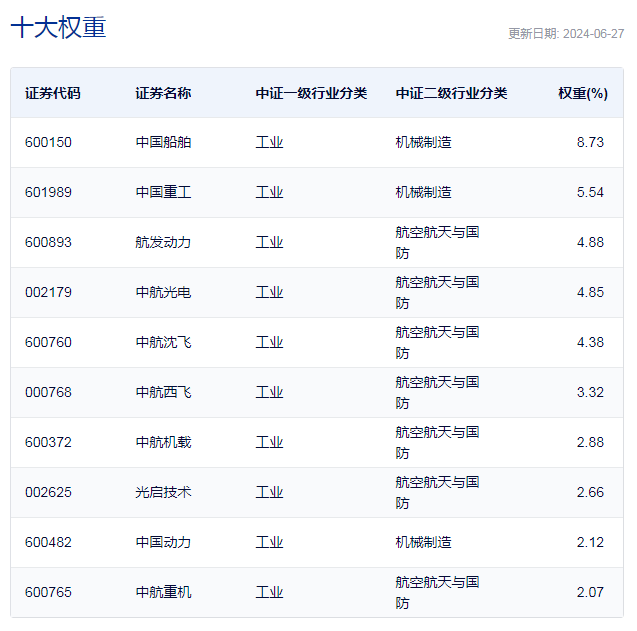Select stock code 600893

click(48, 242)
